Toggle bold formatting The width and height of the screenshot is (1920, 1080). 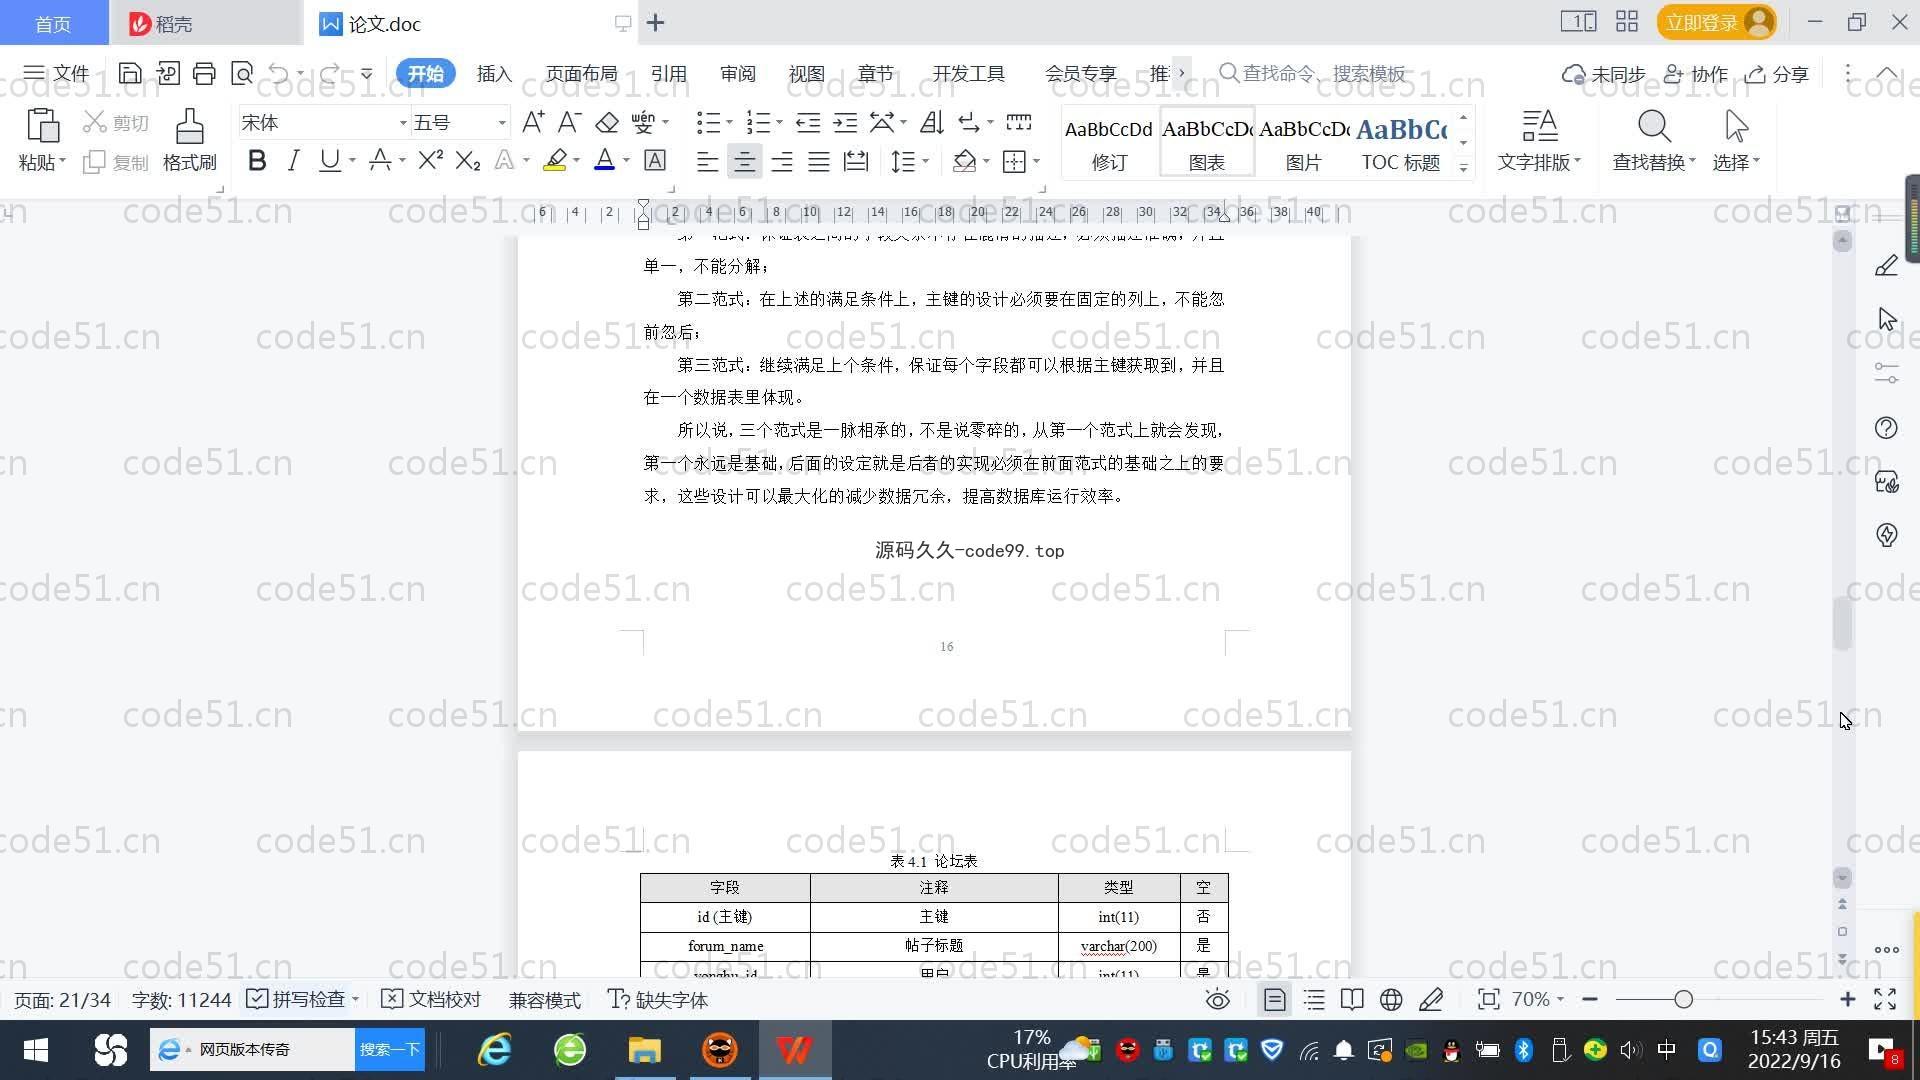(x=257, y=160)
